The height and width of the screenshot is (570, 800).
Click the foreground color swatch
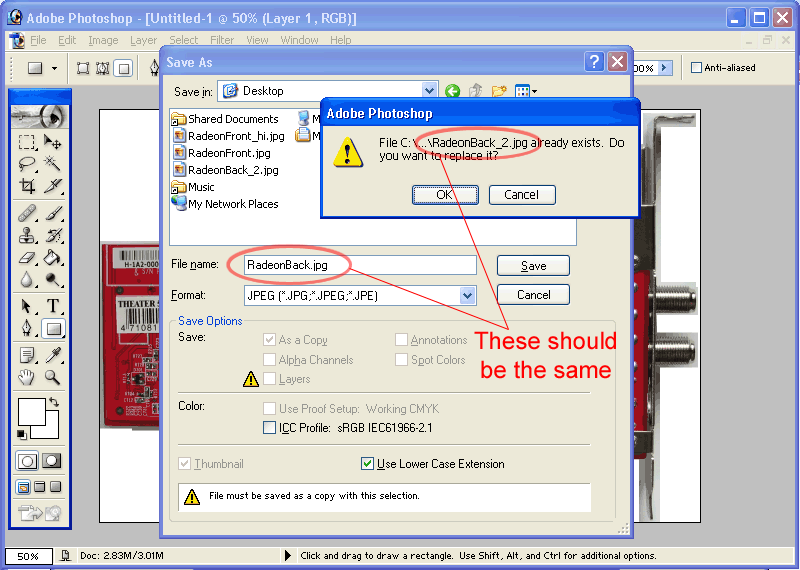(x=32, y=411)
